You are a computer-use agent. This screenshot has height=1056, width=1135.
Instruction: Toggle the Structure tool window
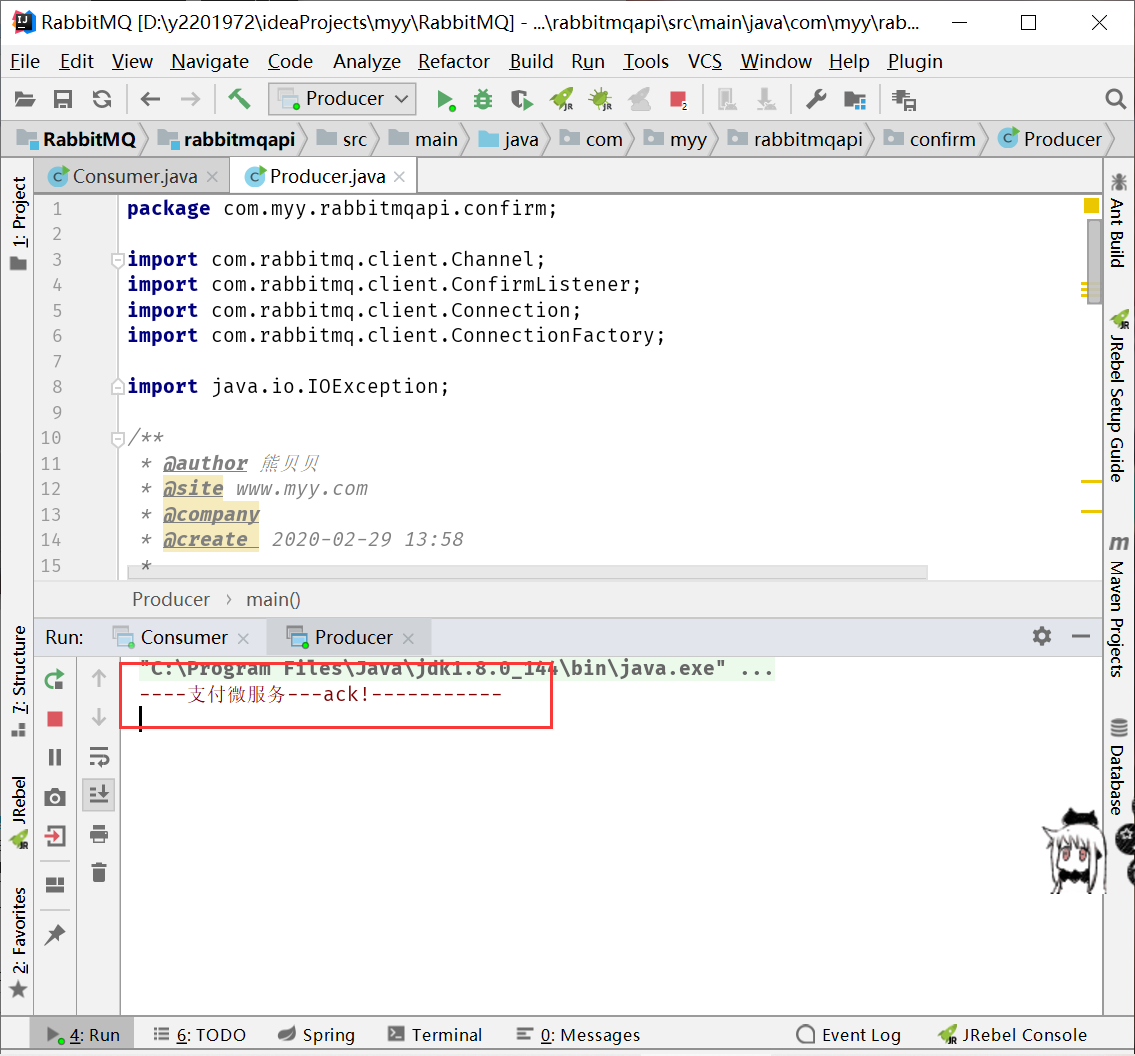click(x=19, y=681)
